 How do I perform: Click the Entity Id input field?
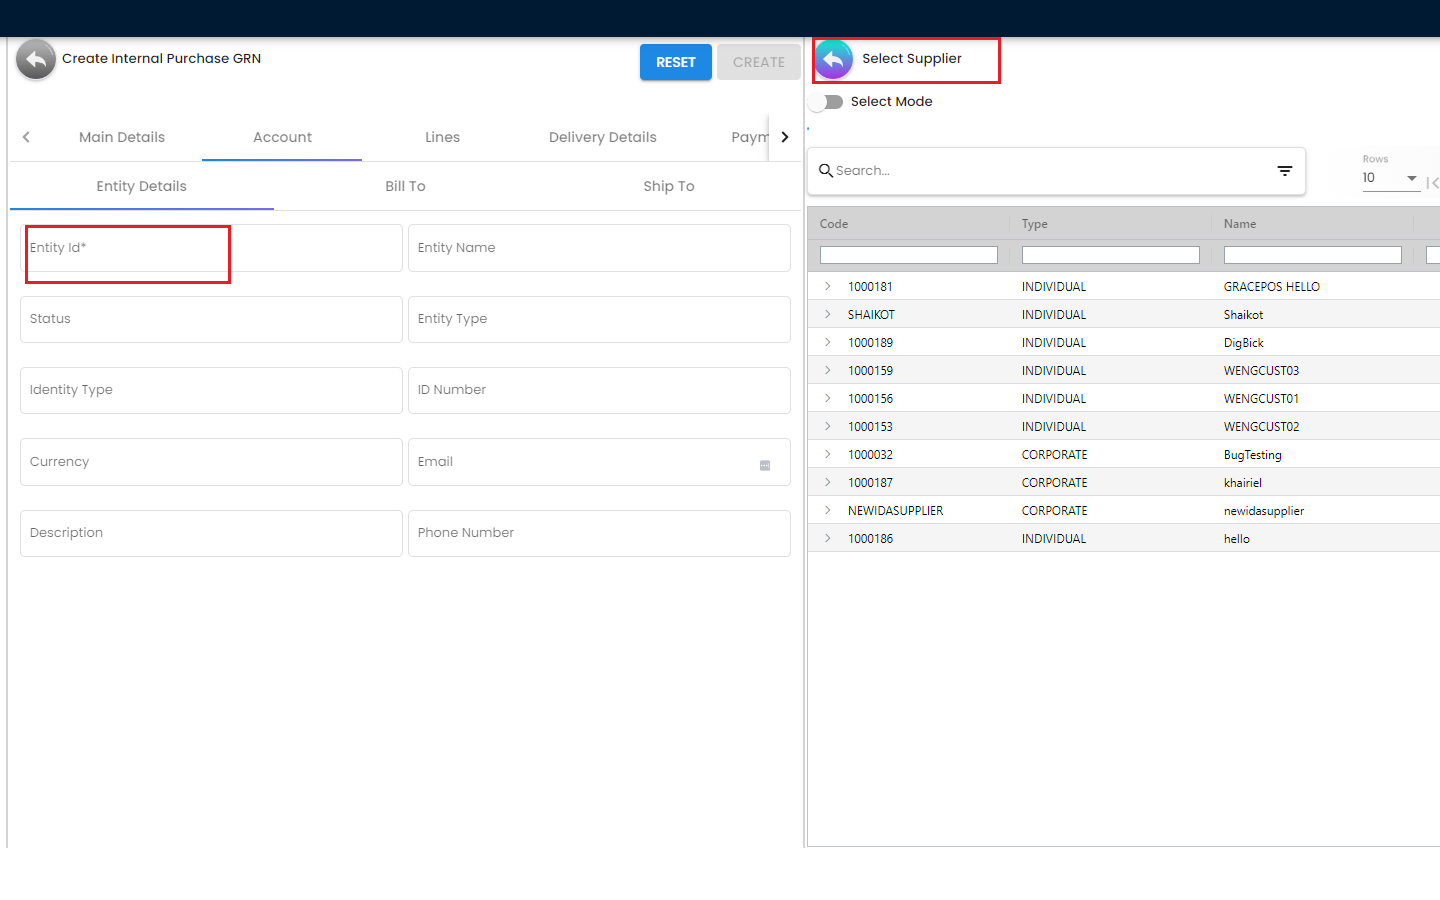[210, 249]
